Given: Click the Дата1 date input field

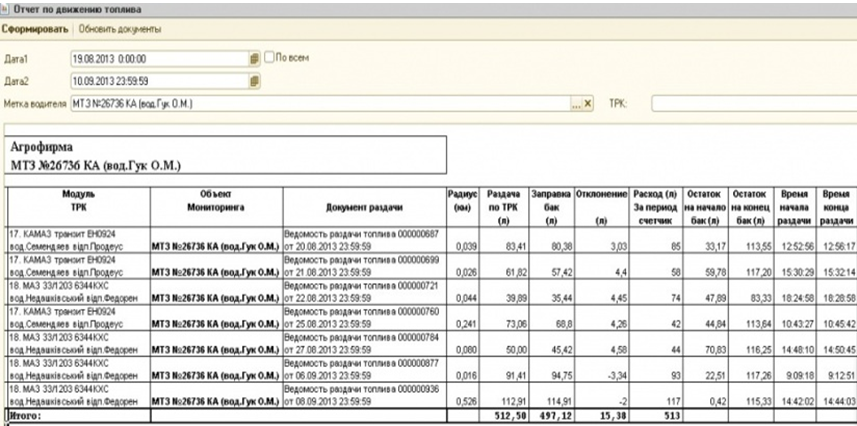Looking at the screenshot, I should (x=158, y=59).
